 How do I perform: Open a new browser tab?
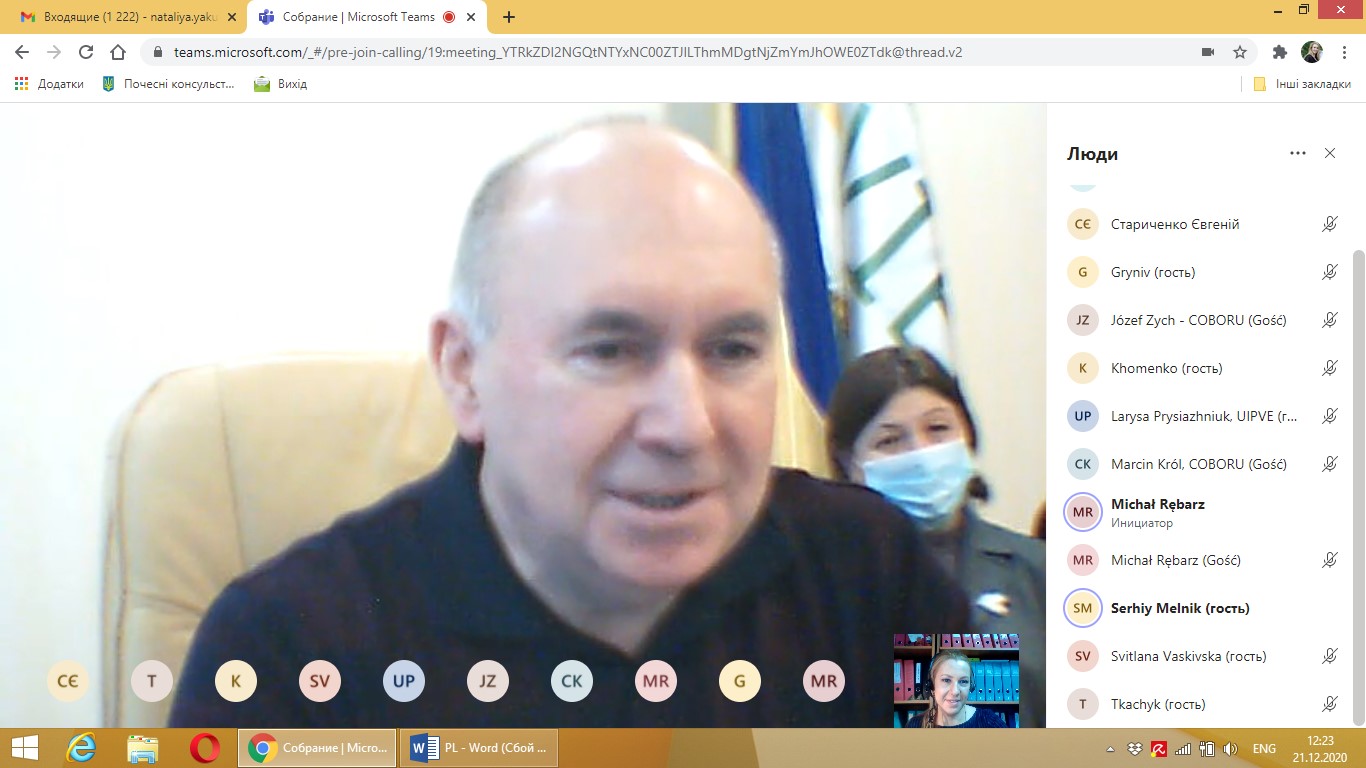(x=509, y=17)
